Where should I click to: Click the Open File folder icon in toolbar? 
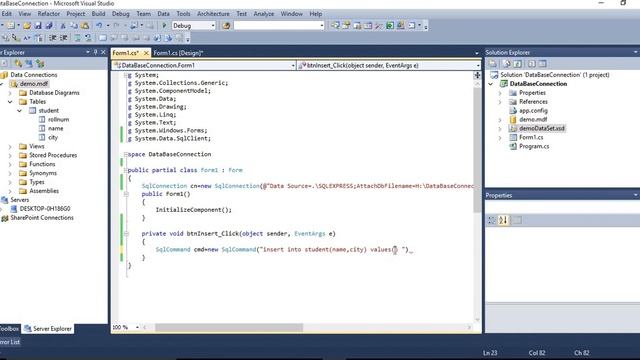tap(27, 26)
